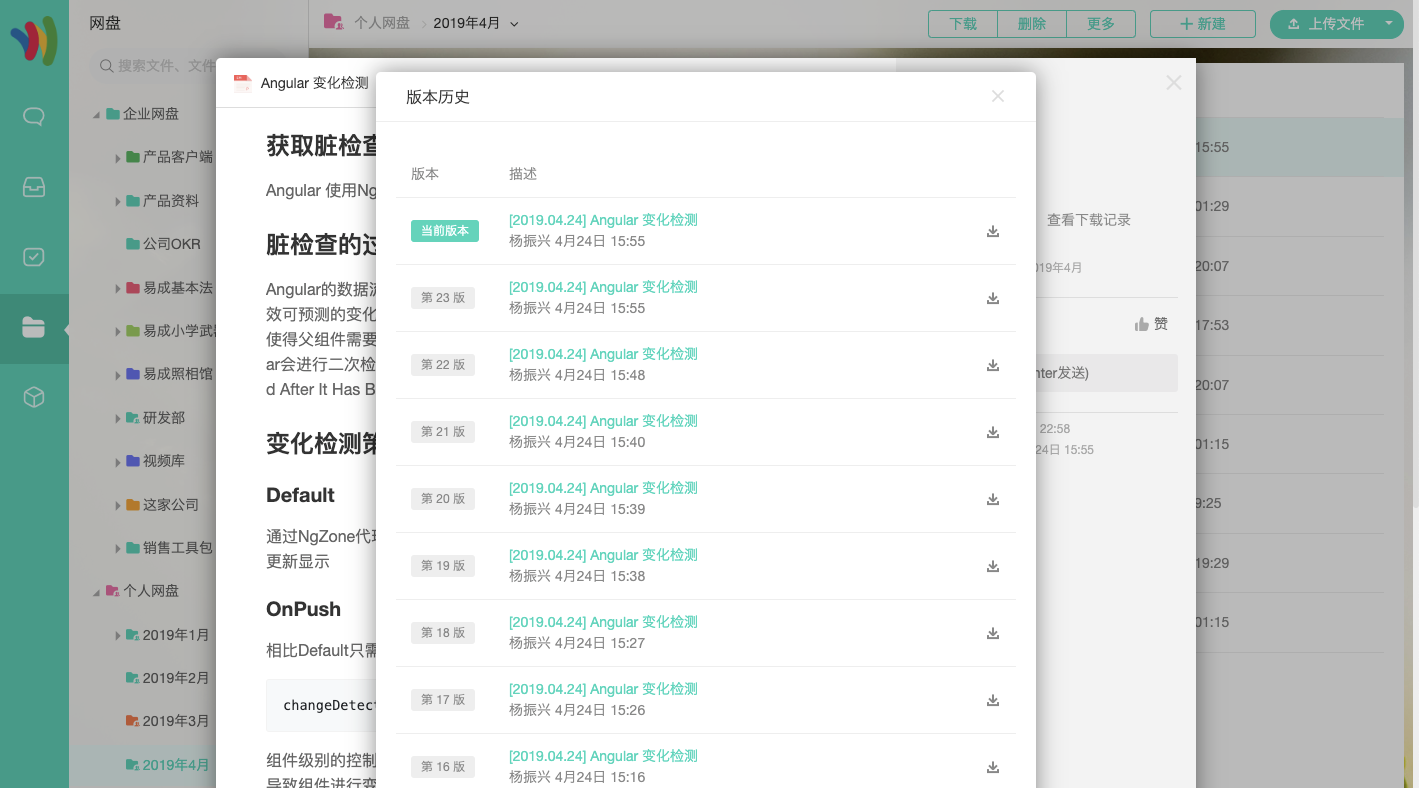
Task: Close the document preview panel
Action: [x=1174, y=83]
